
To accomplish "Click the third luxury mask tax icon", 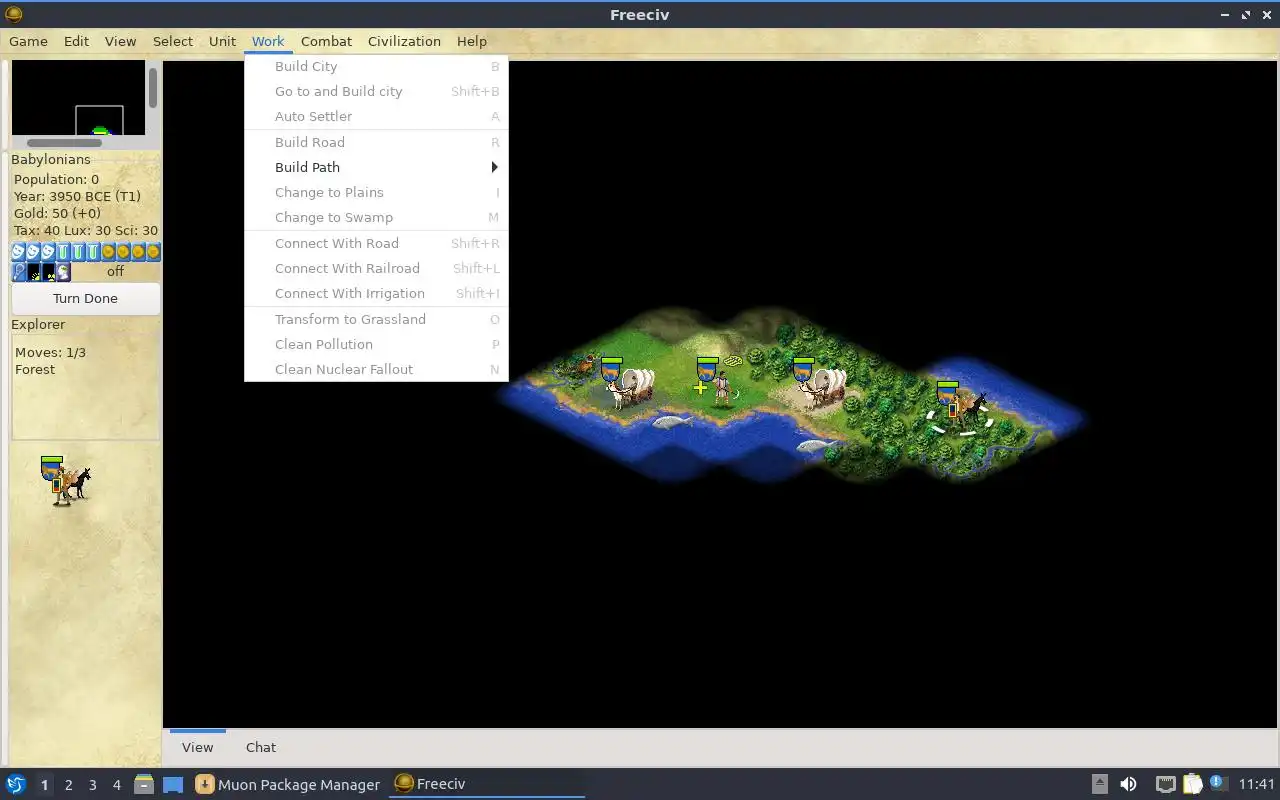I will pos(48,252).
